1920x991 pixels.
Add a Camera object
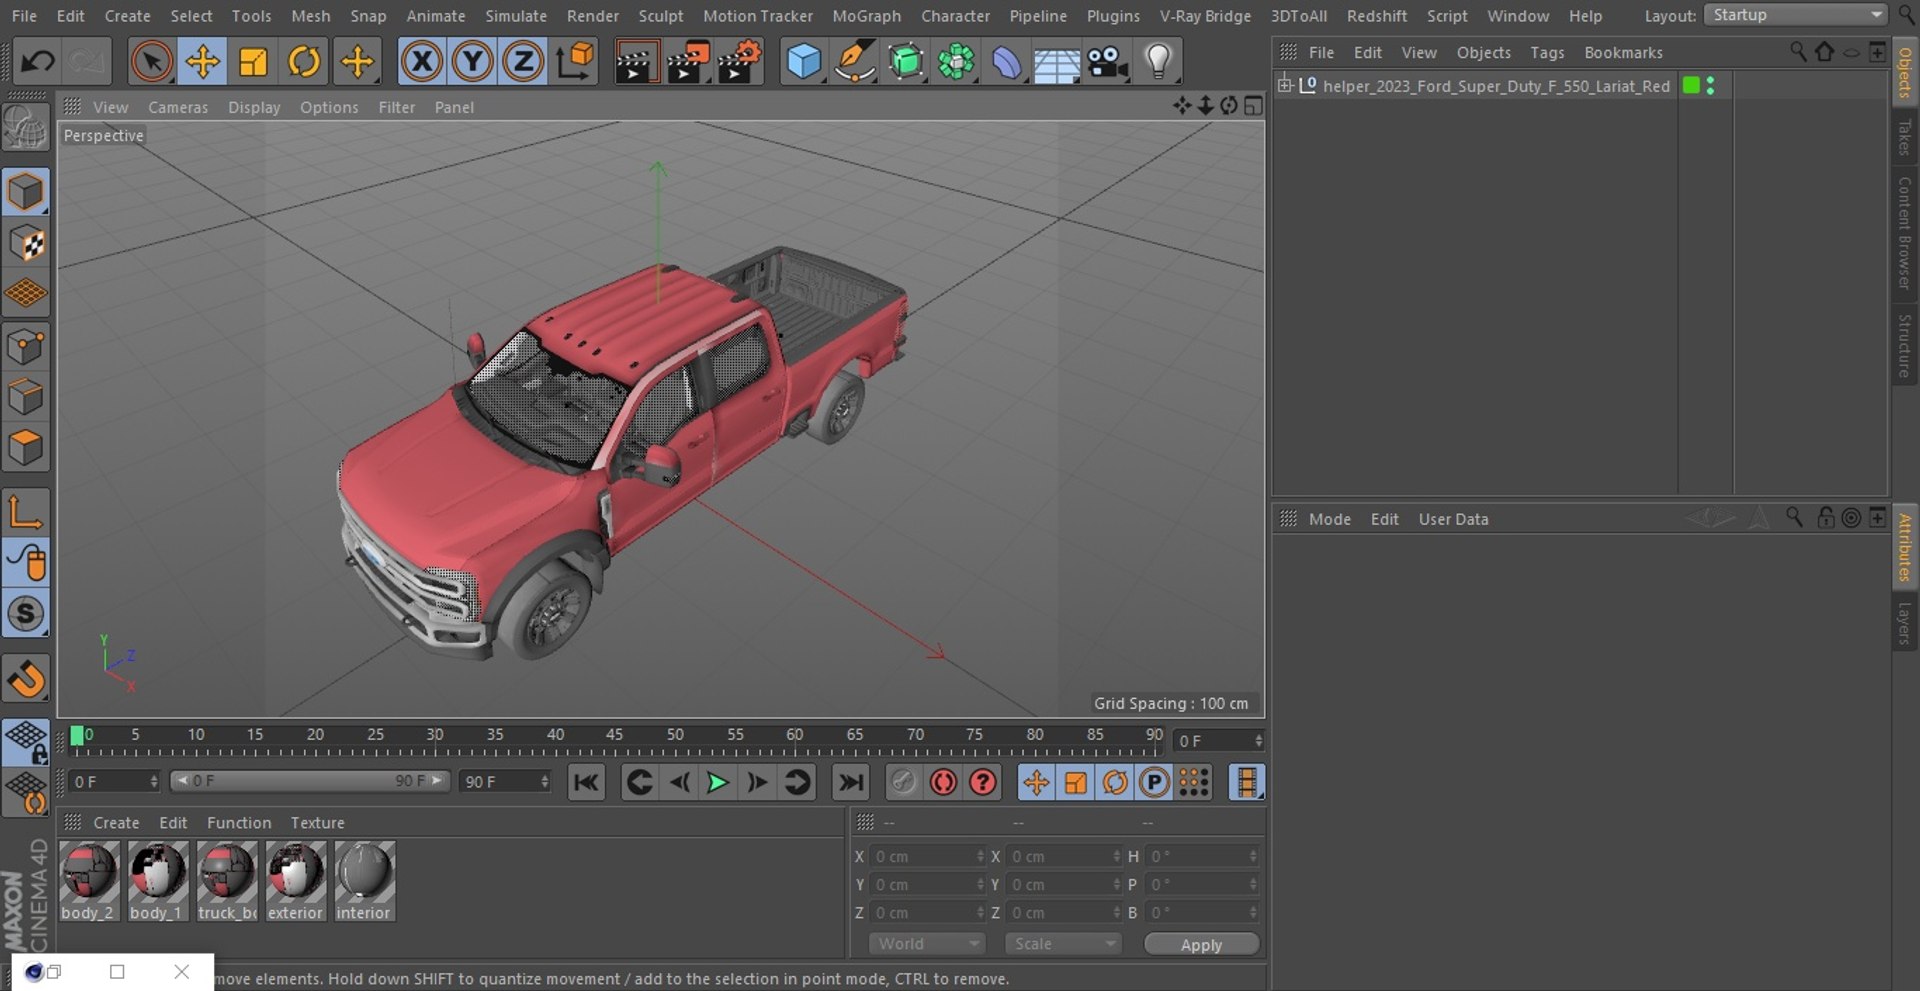pos(1108,62)
